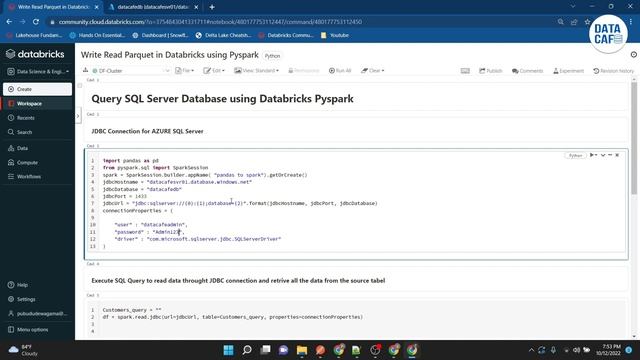Click the Permissions toolbar button

coord(304,71)
